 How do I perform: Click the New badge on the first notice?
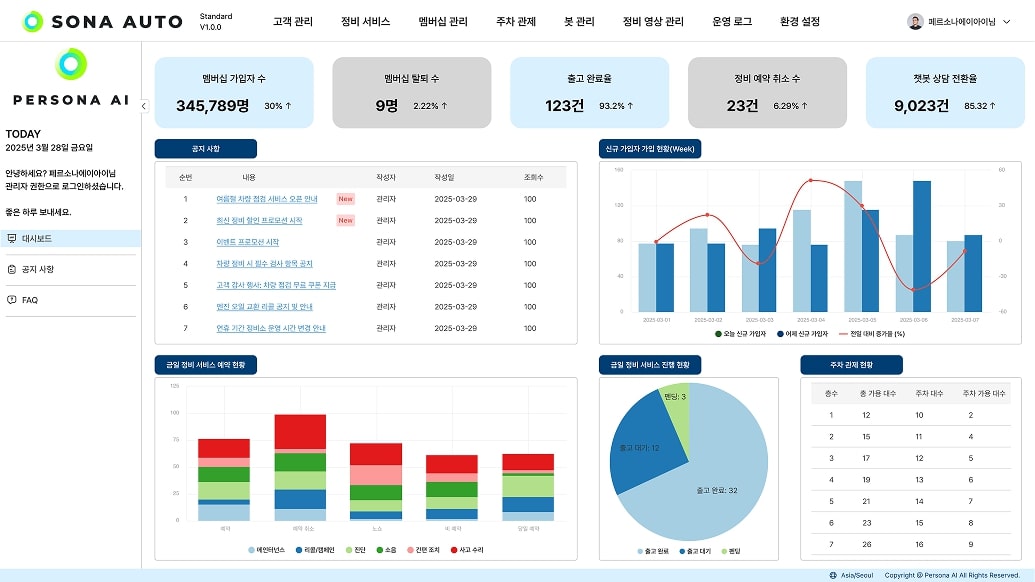[345, 199]
